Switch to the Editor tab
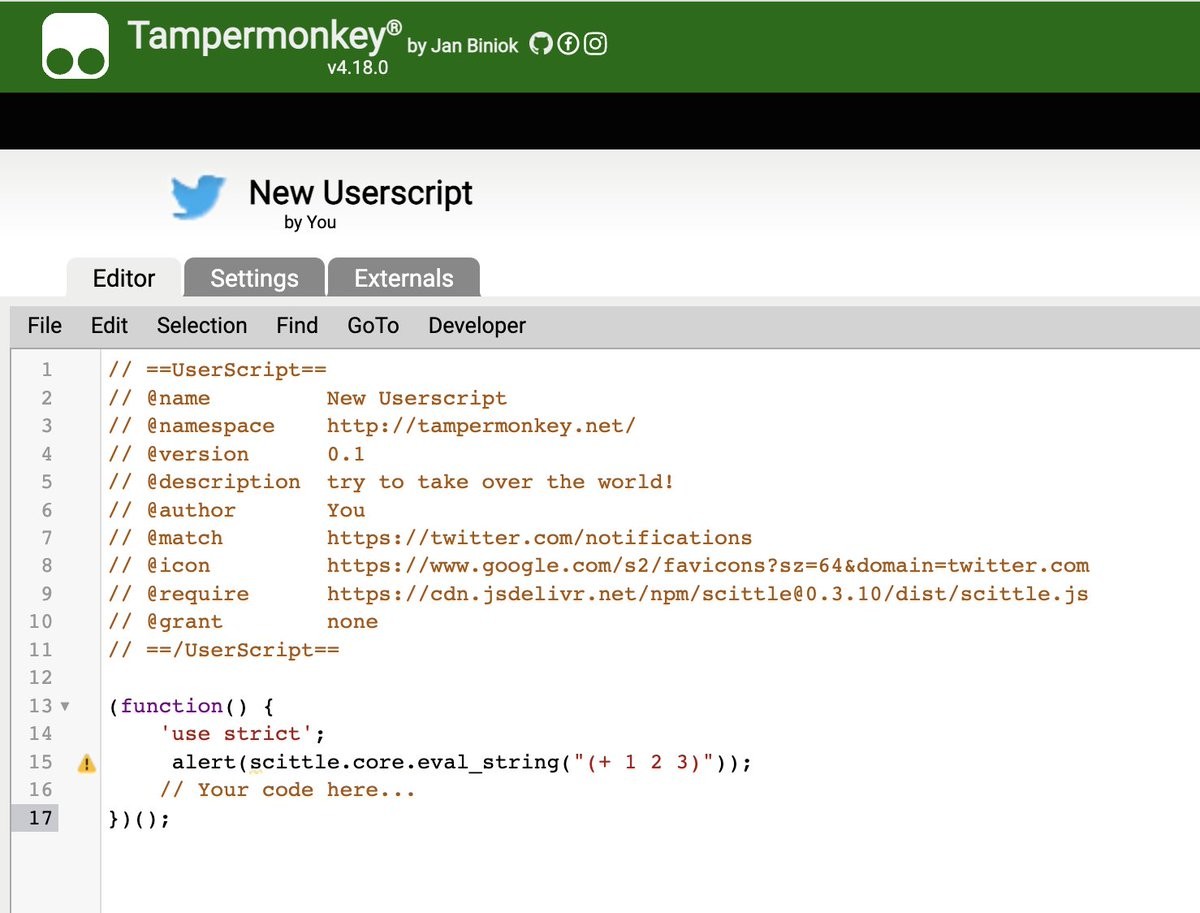Screen dimensions: 1200x913 coord(124,278)
